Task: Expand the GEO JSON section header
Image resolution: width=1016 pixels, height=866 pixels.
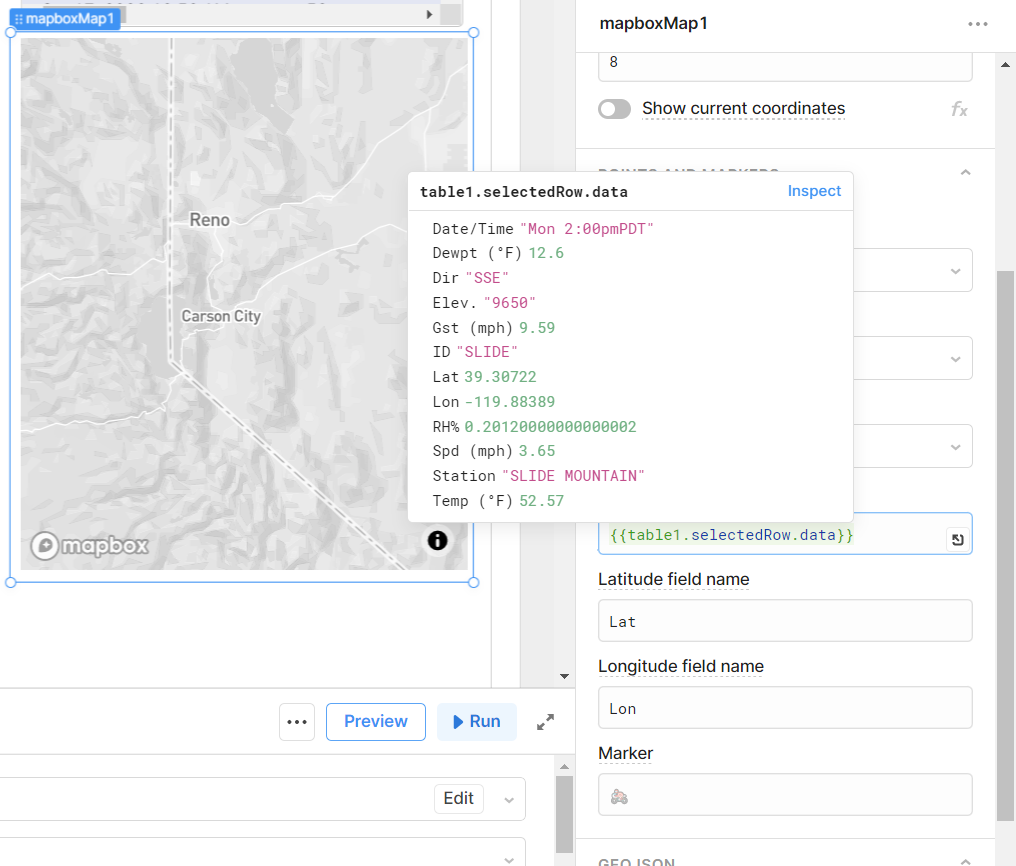Action: pos(964,860)
